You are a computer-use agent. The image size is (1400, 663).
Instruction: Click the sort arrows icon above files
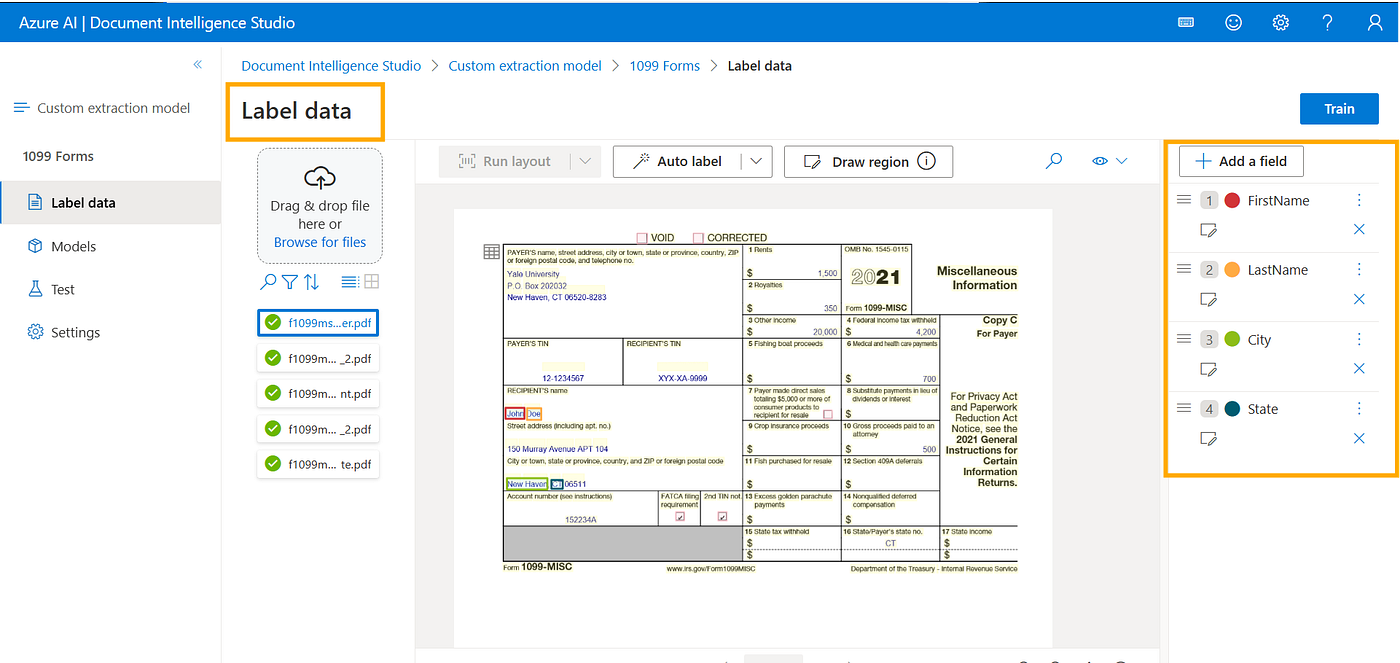click(x=312, y=282)
